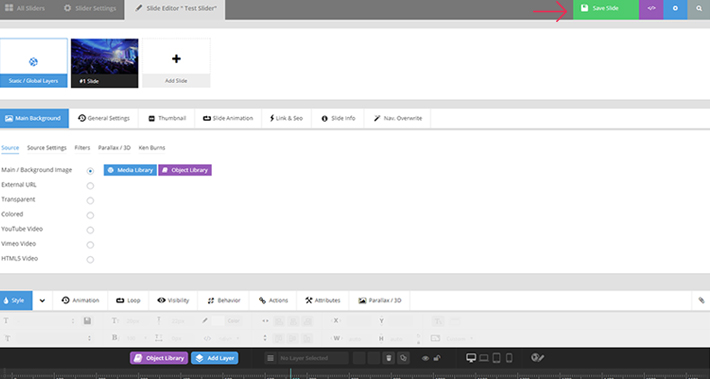The height and width of the screenshot is (379, 710).
Task: Select the layer Style tab
Action: pyautogui.click(x=16, y=300)
